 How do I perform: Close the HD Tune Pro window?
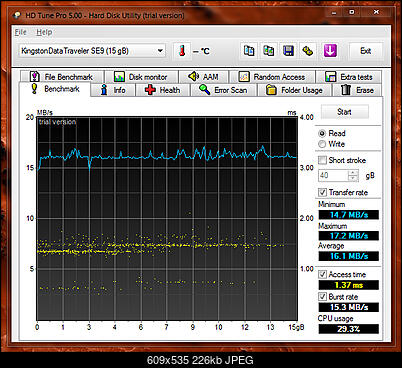pyautogui.click(x=376, y=13)
